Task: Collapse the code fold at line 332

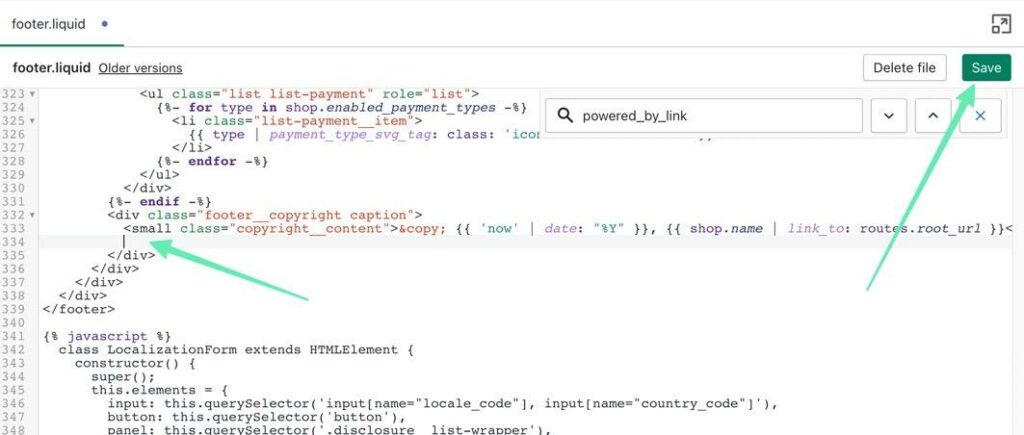Action: coord(33,215)
